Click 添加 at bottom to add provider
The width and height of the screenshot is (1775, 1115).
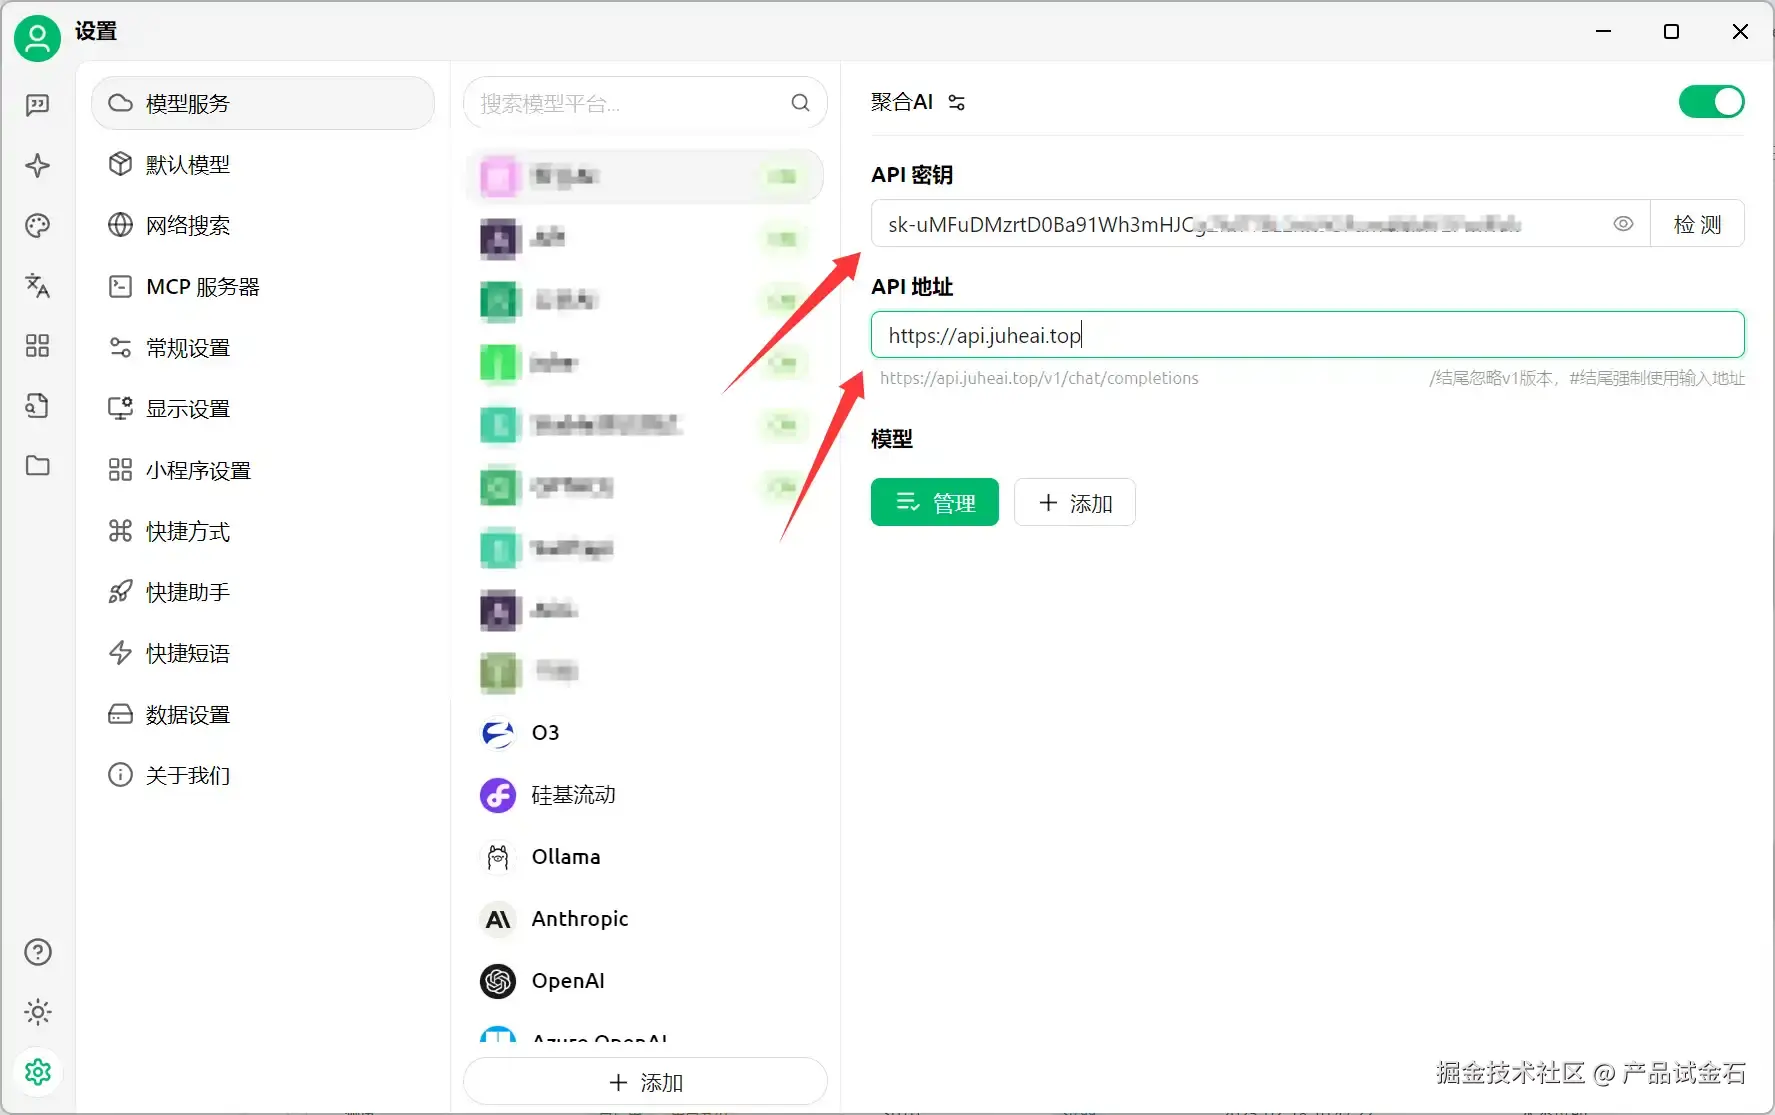(x=645, y=1082)
